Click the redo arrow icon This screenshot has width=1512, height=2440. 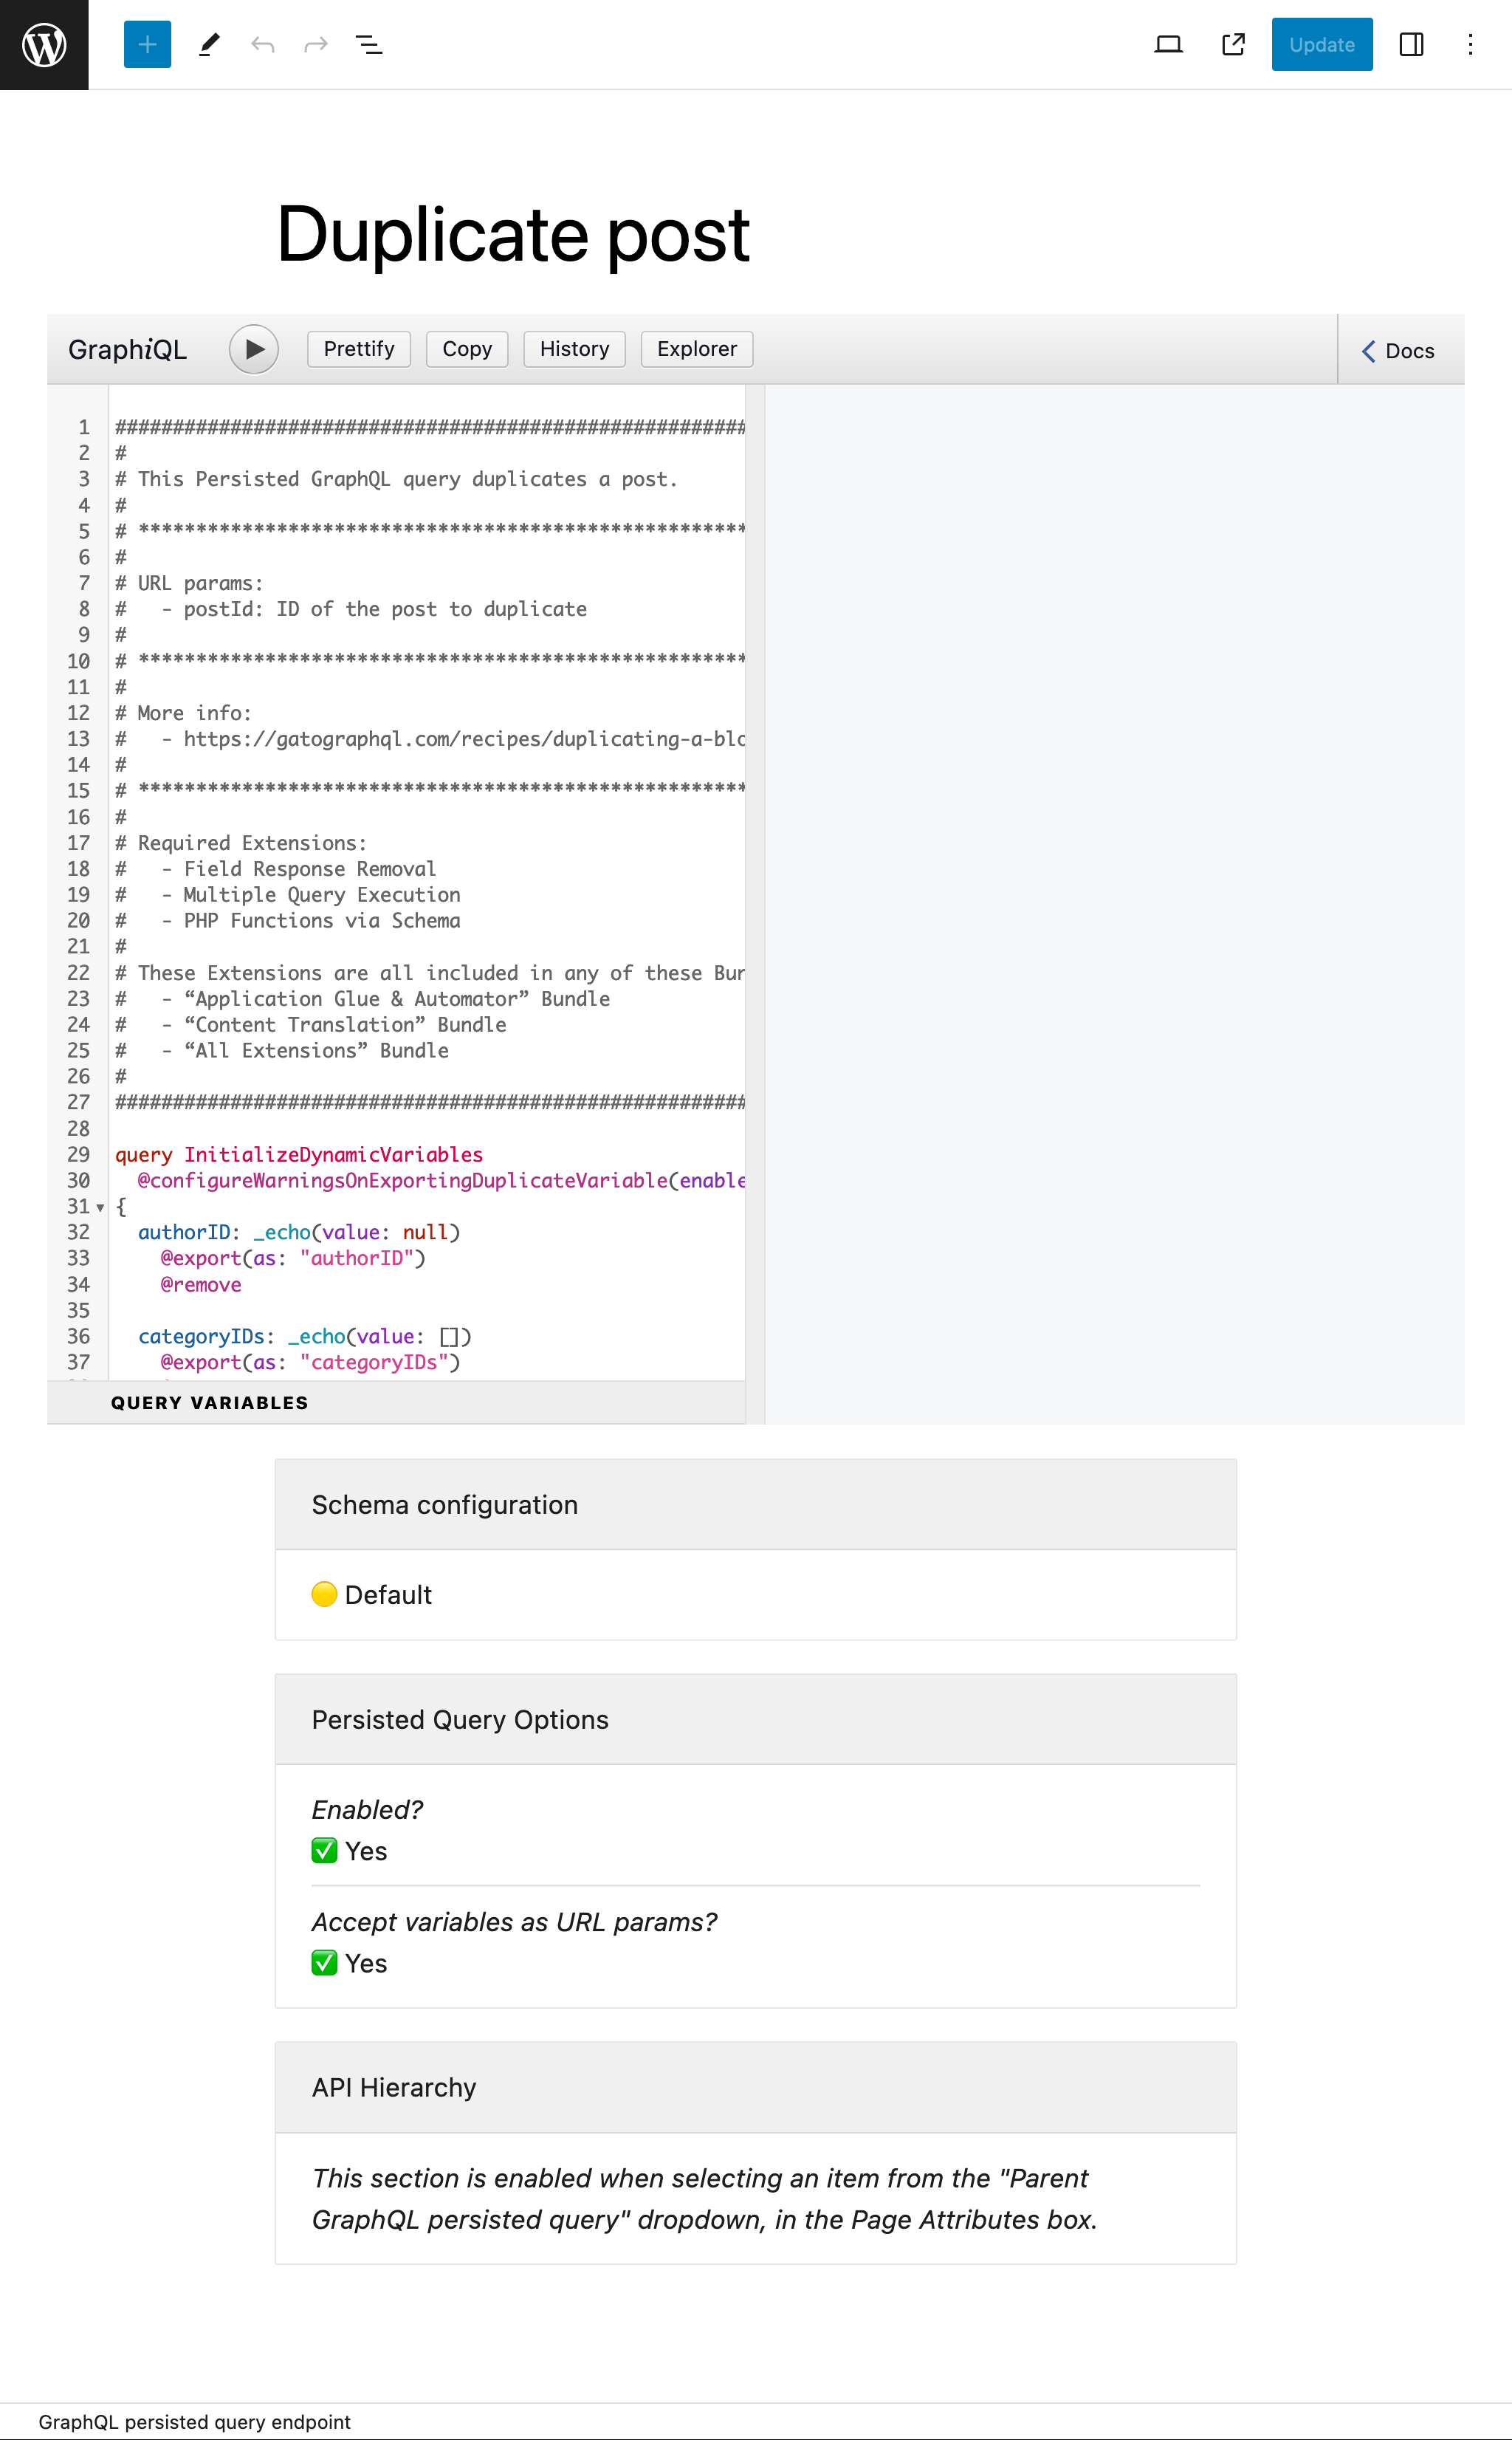pos(314,44)
